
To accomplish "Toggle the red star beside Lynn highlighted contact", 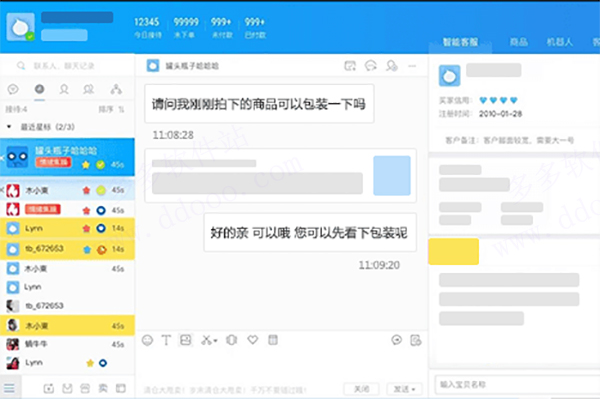I will [x=86, y=228].
